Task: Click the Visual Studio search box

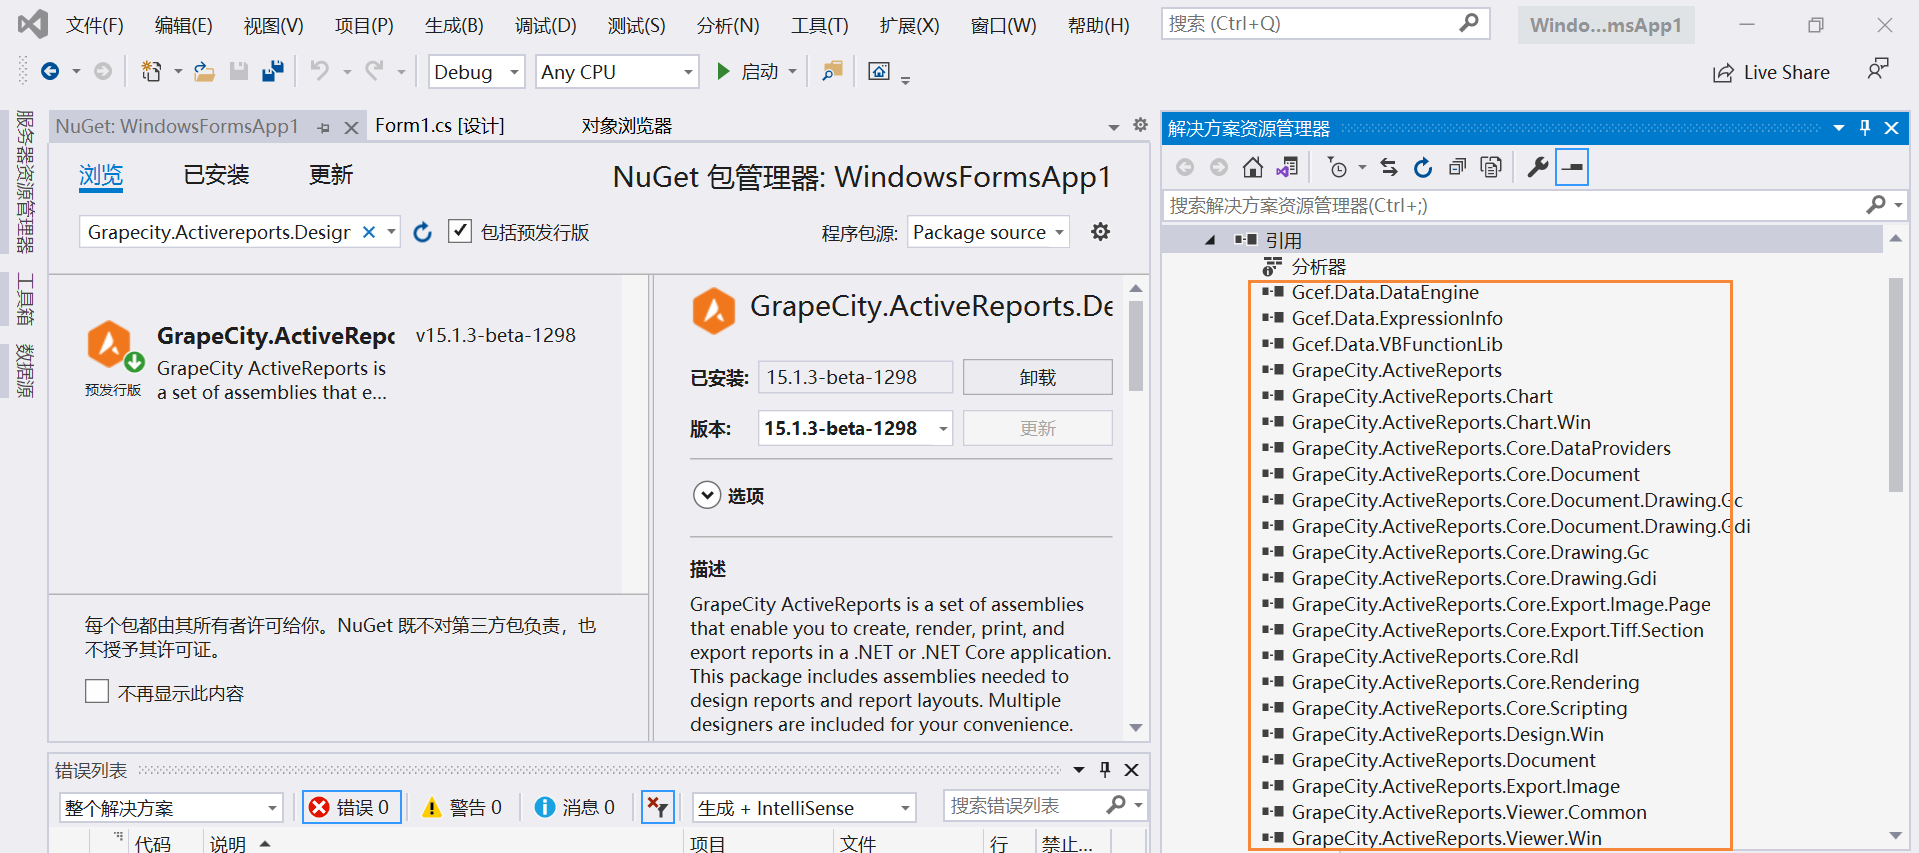Action: click(x=1325, y=24)
